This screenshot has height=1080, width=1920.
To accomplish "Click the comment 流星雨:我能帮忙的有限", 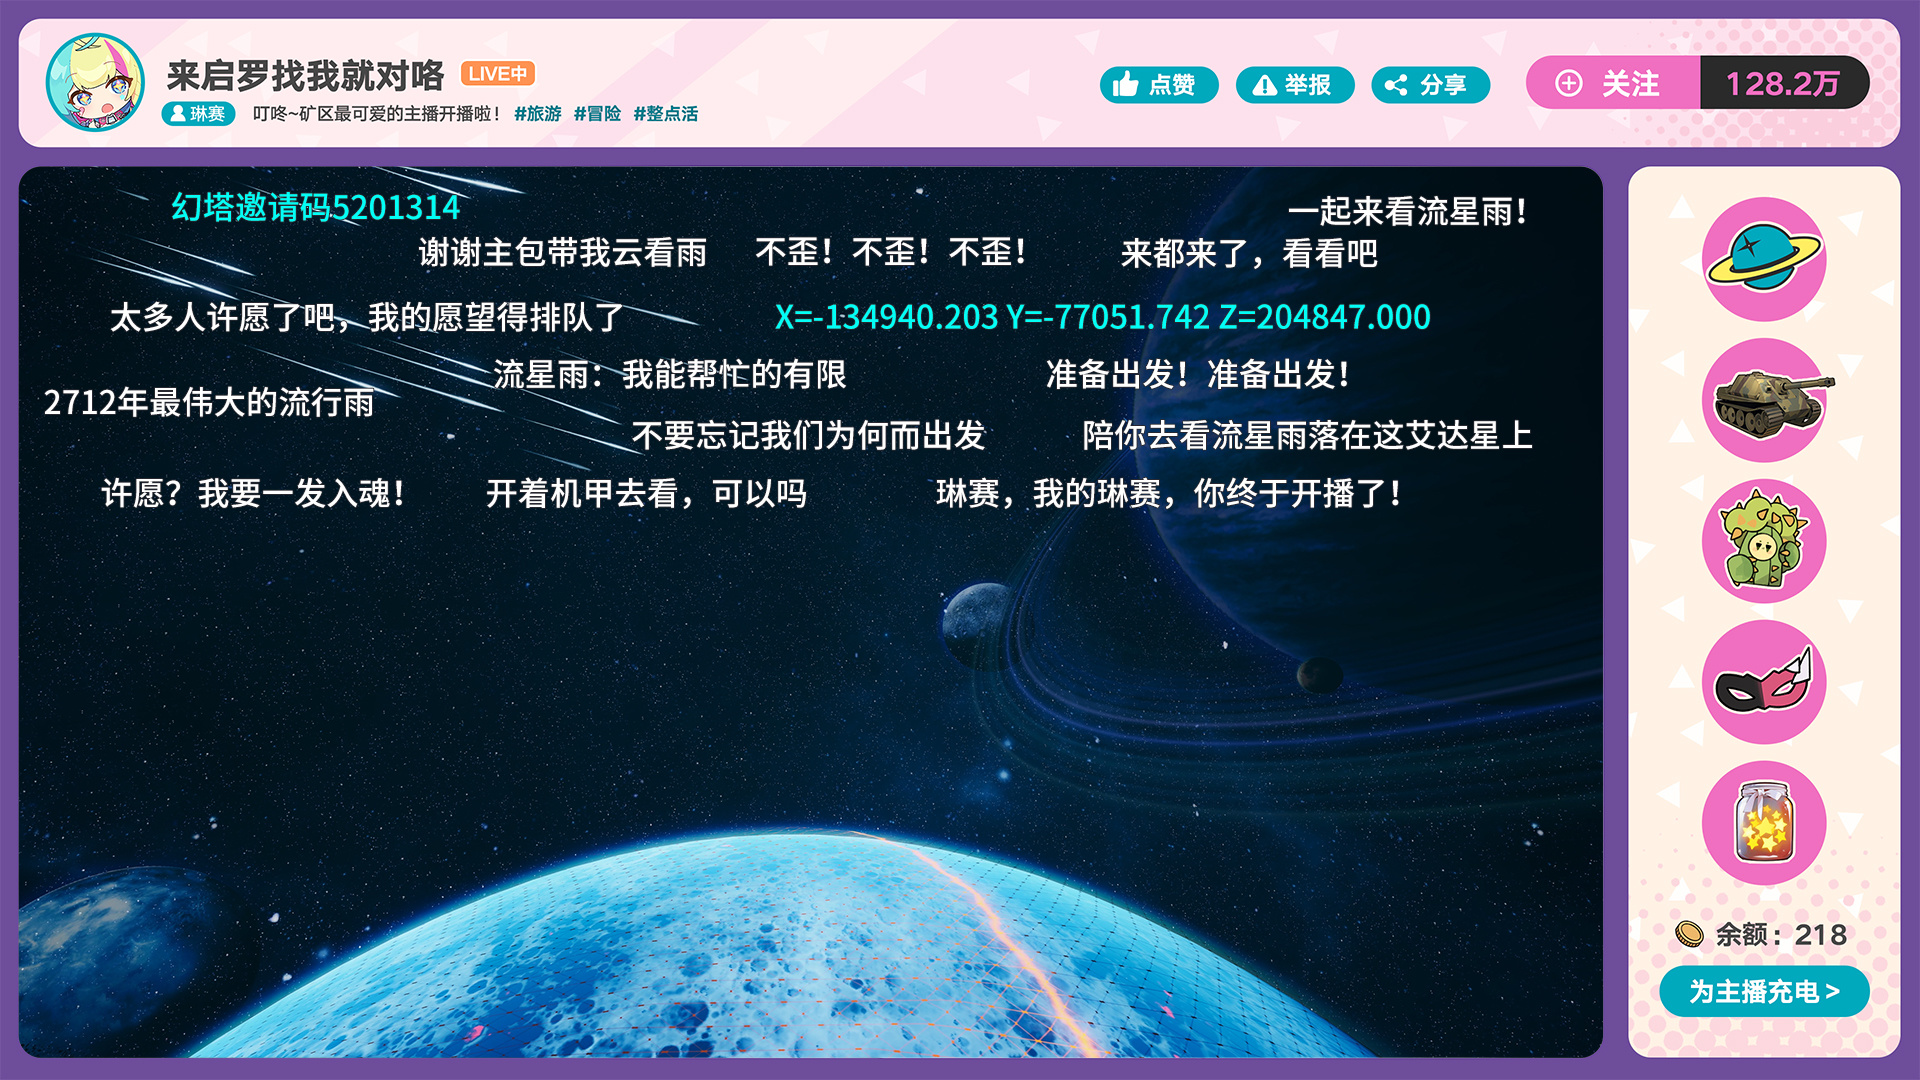I will (670, 374).
